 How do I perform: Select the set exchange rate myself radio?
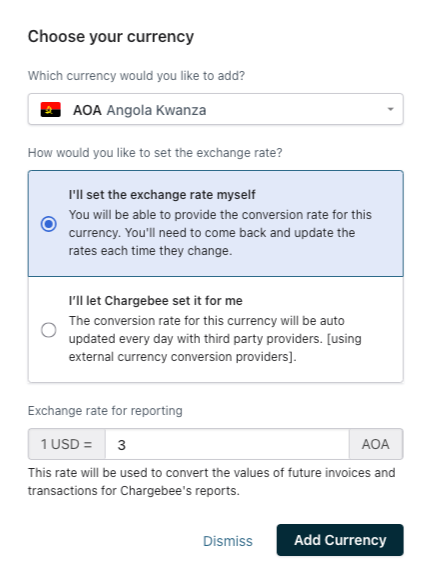(49, 224)
